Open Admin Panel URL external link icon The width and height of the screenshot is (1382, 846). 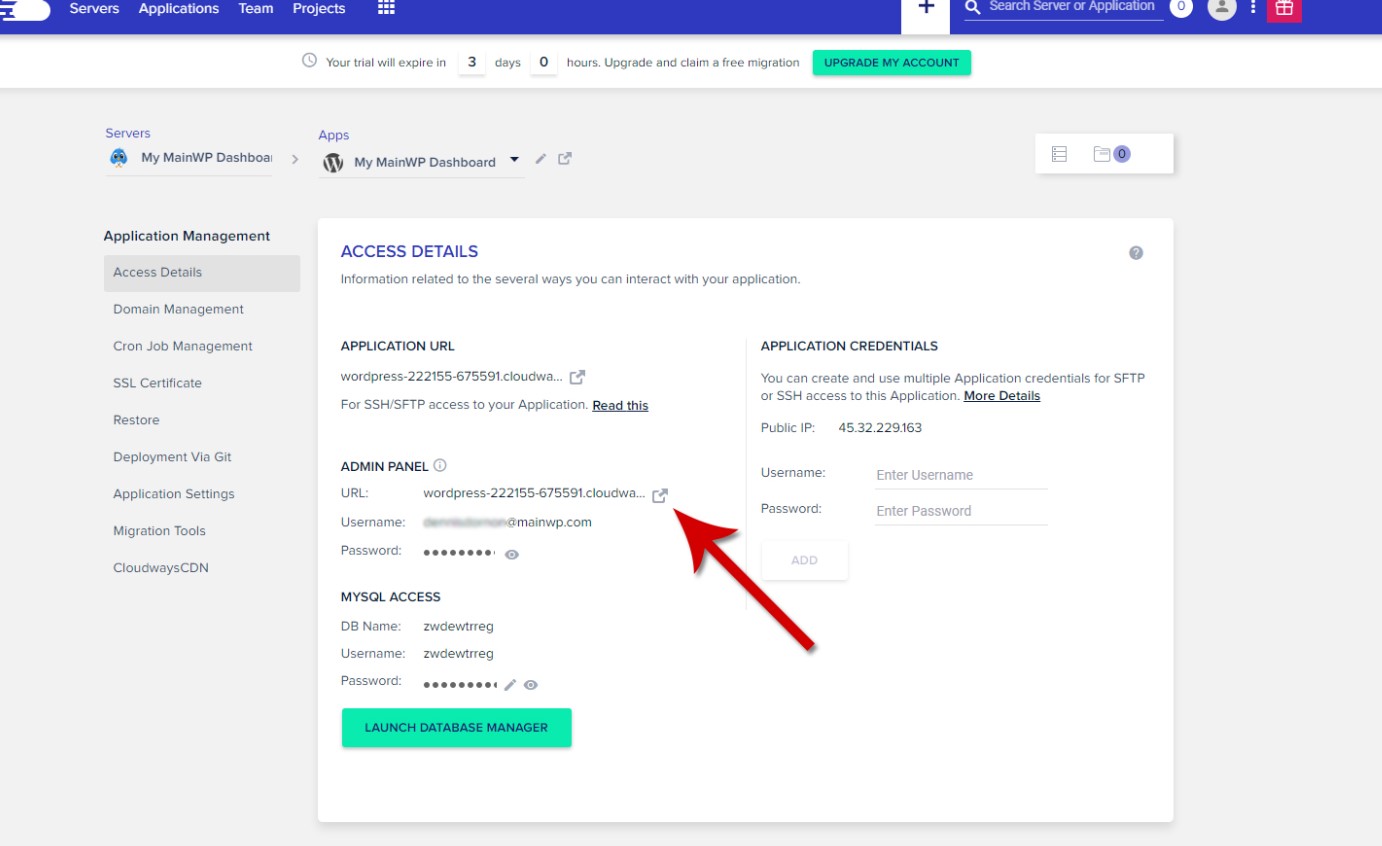(x=660, y=495)
